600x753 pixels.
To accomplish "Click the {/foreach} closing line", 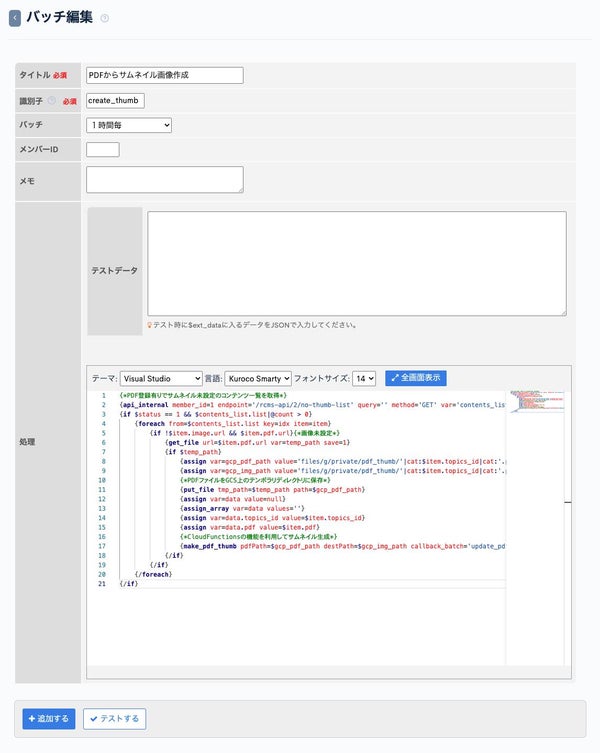I will click(x=153, y=574).
